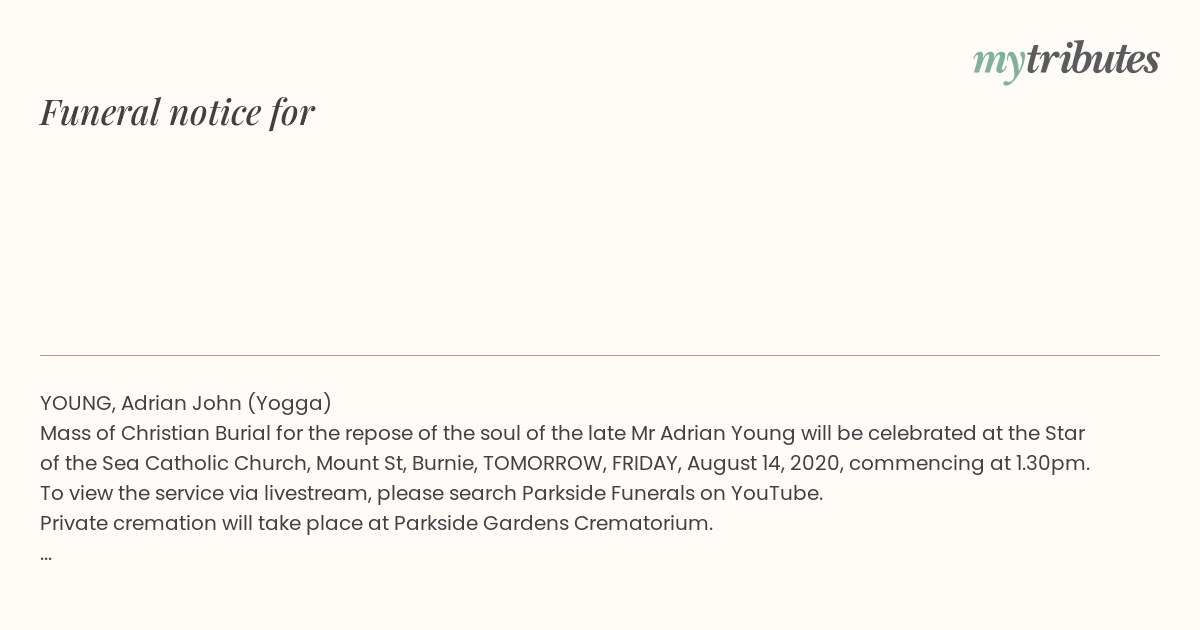Click the date "August 14, 2020"
The width and height of the screenshot is (1200, 630).
pos(763,463)
